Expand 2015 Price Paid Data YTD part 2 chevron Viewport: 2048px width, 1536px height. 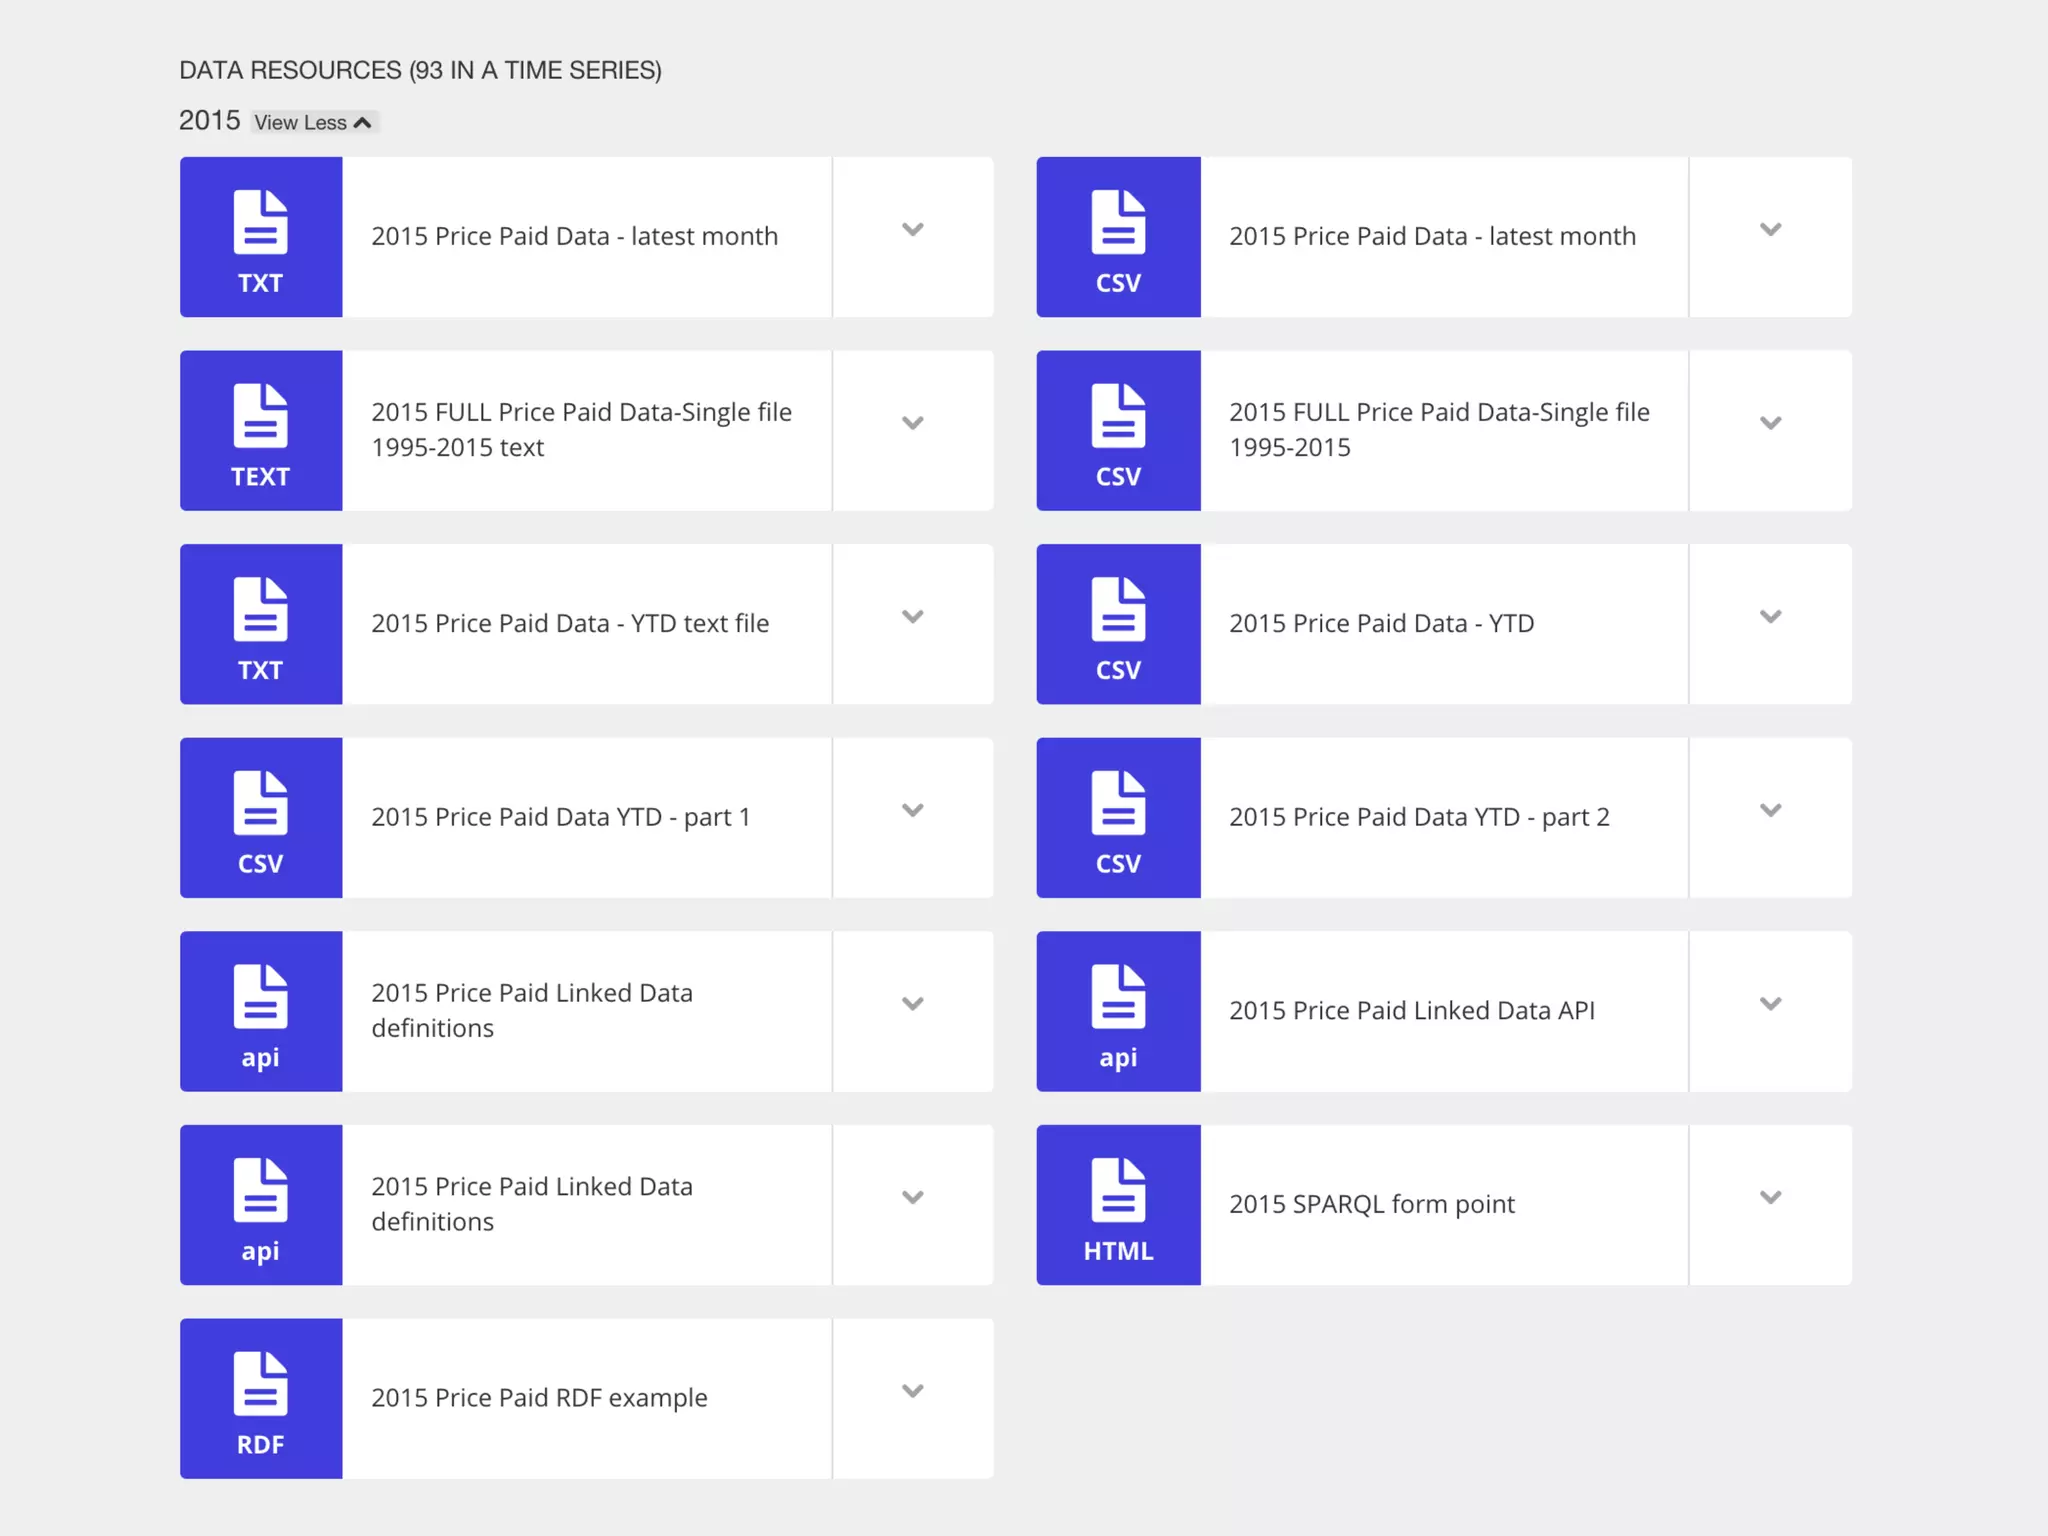(1770, 810)
